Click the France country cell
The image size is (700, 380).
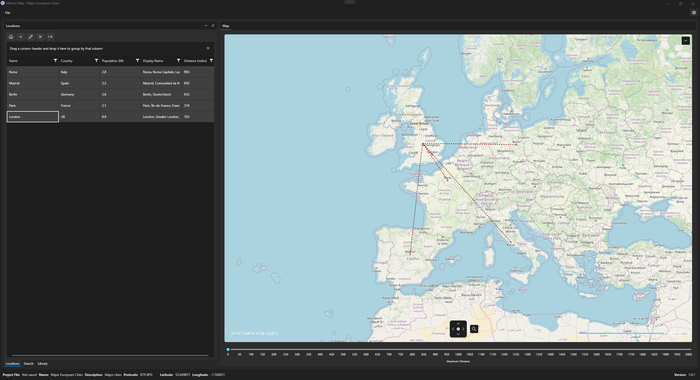[x=79, y=105]
